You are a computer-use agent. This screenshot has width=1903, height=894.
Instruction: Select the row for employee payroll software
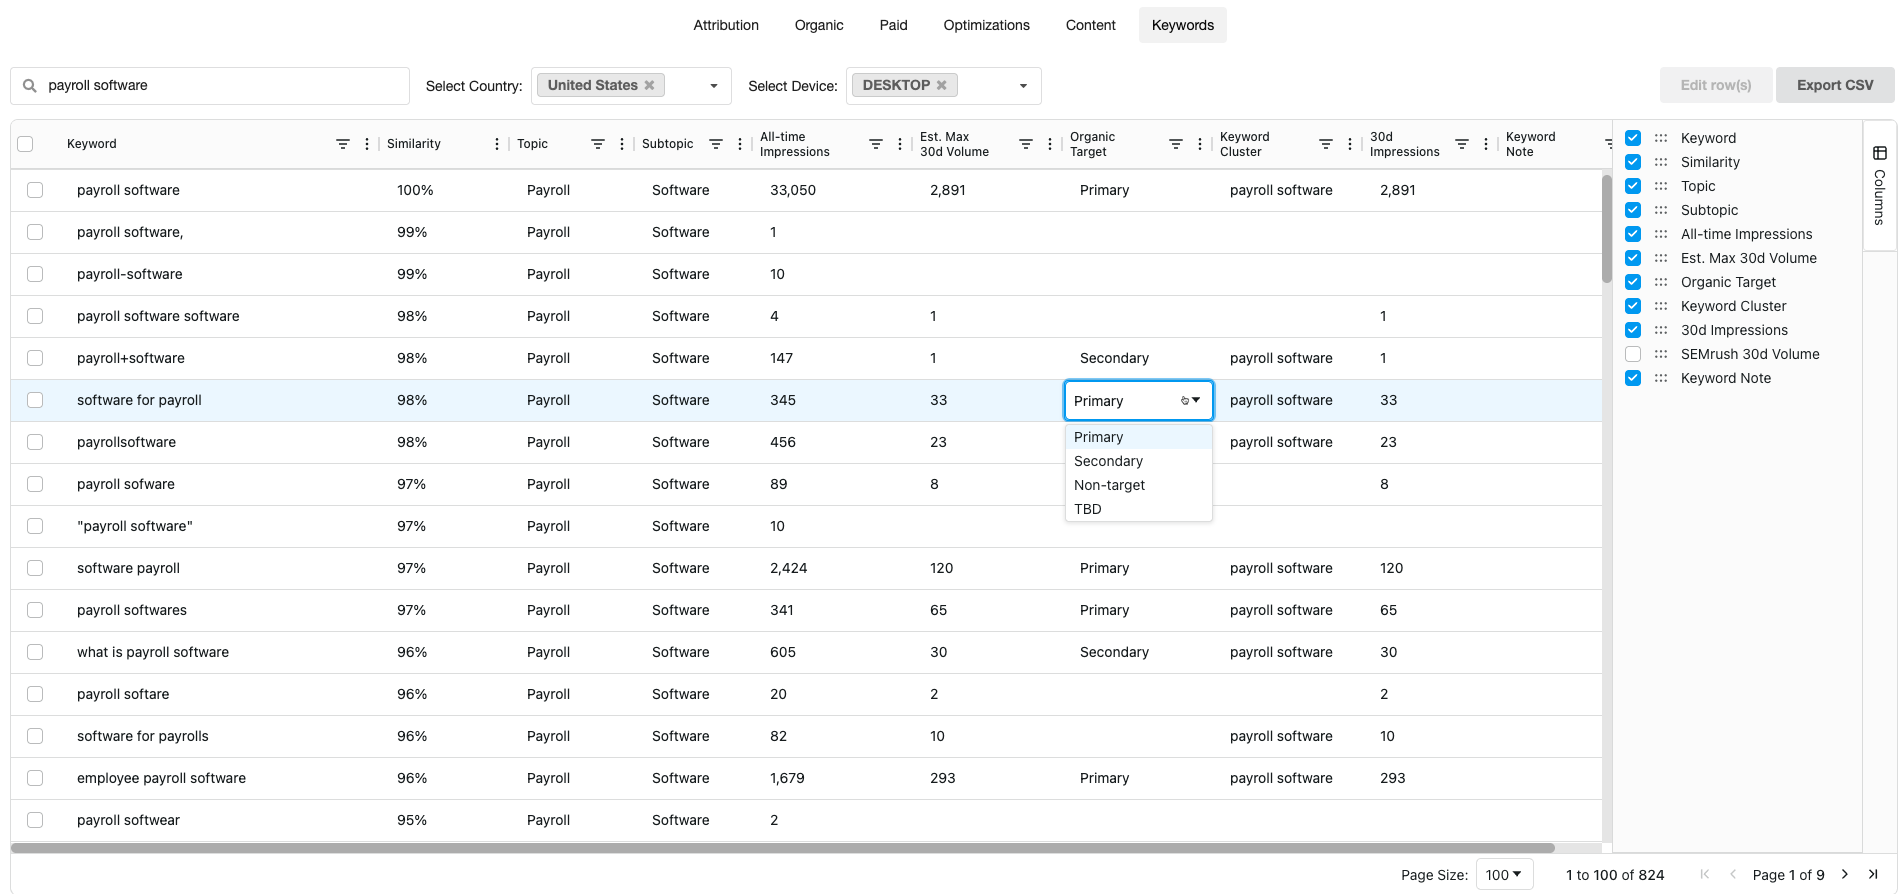[x=35, y=778]
